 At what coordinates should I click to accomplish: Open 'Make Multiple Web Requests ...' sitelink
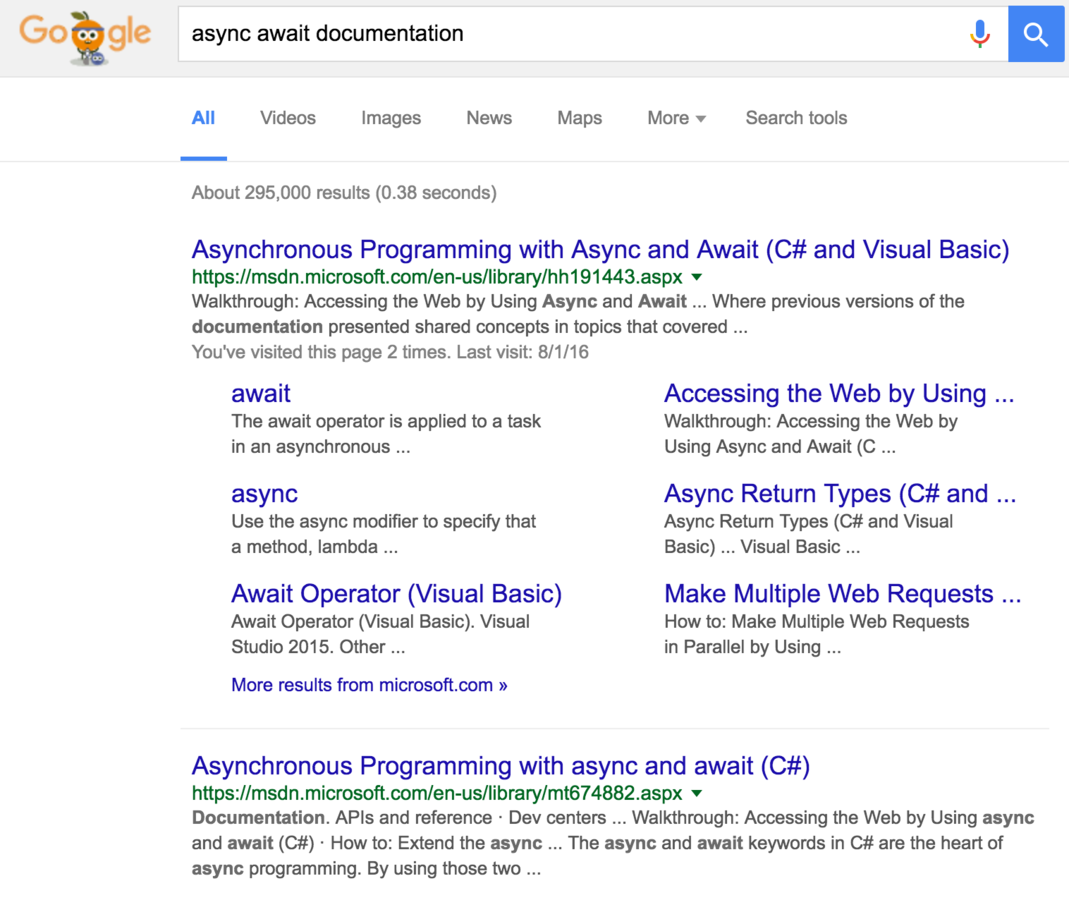[x=843, y=594]
